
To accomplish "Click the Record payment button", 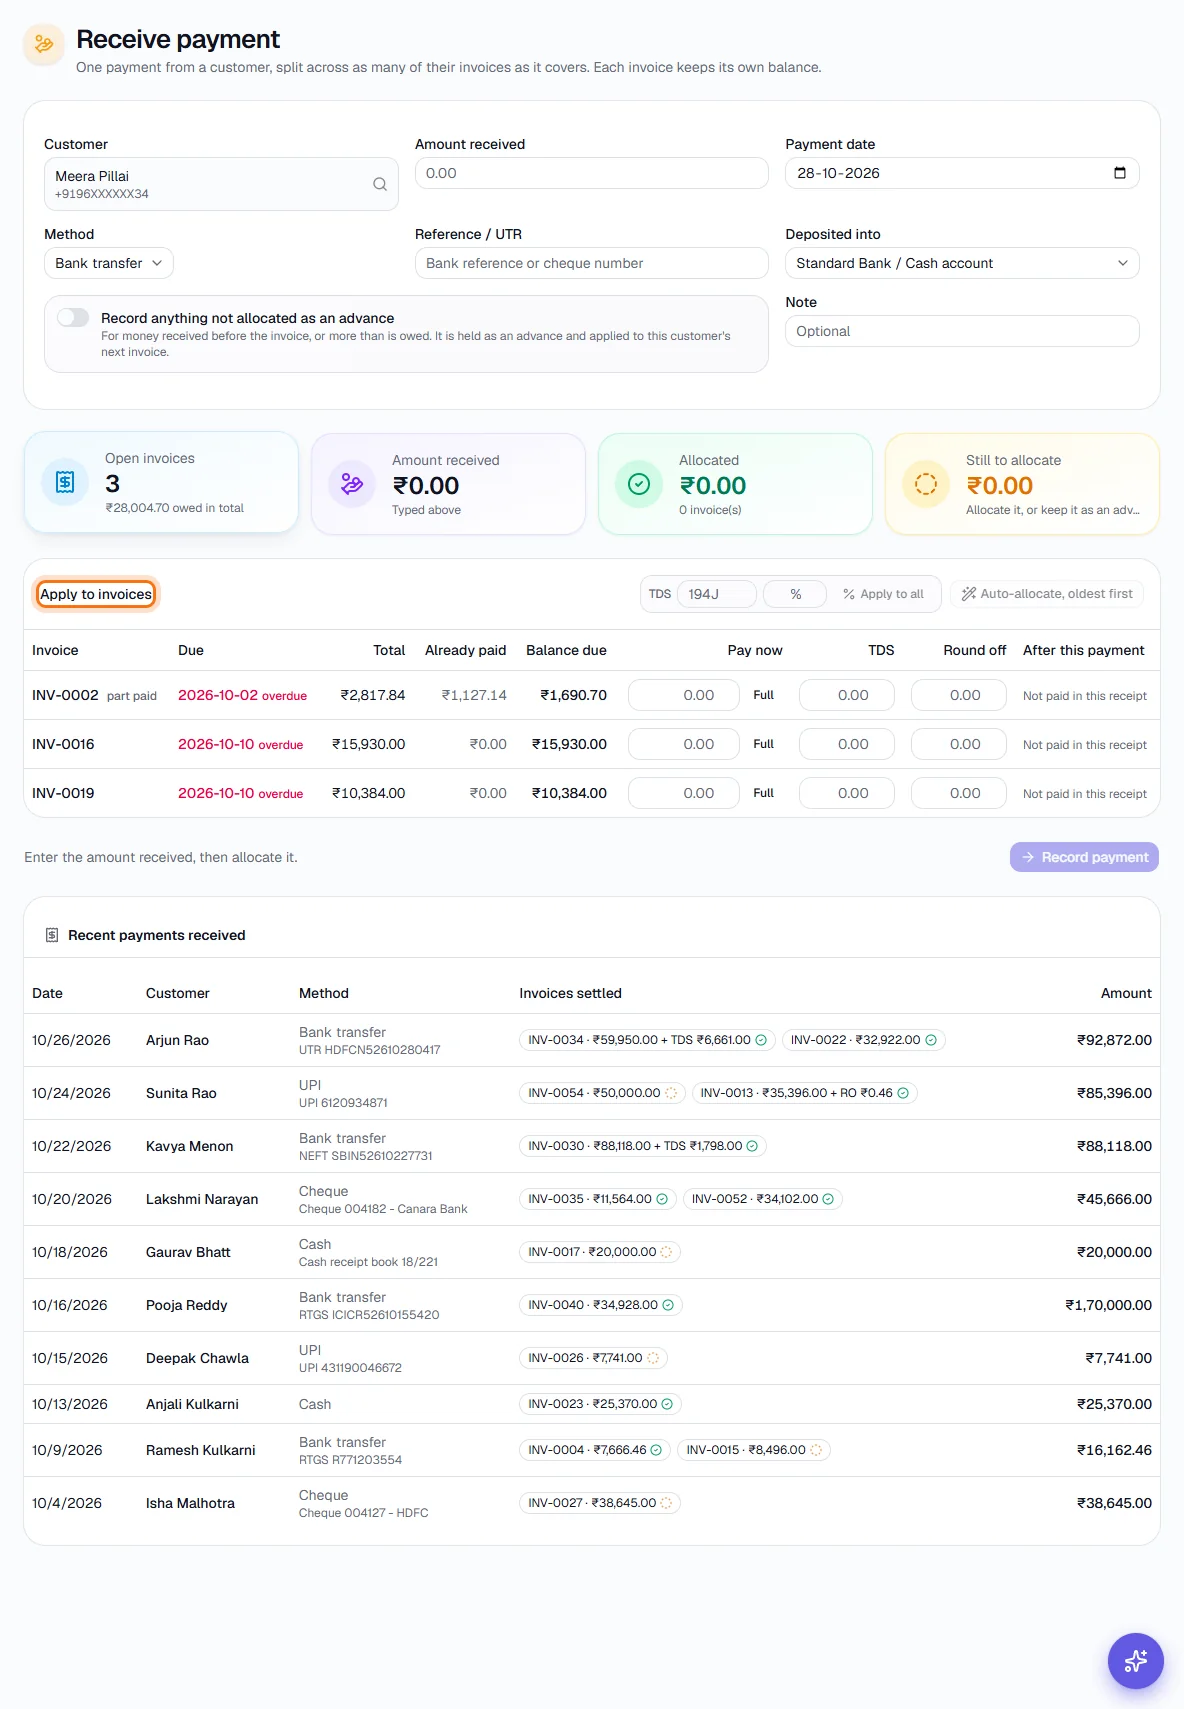I will click(1084, 857).
